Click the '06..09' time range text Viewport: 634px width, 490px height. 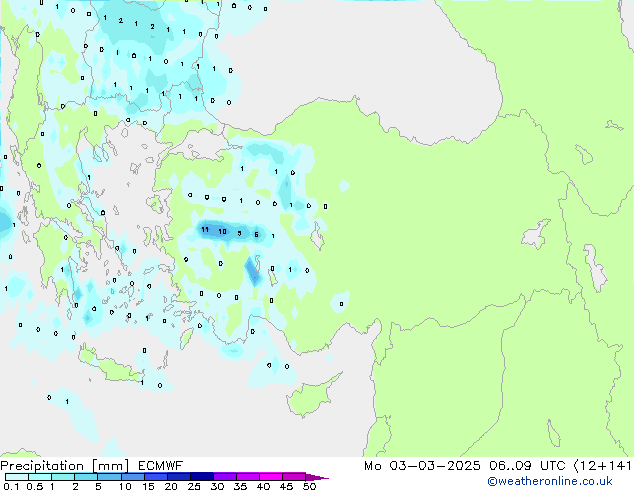[x=510, y=466]
